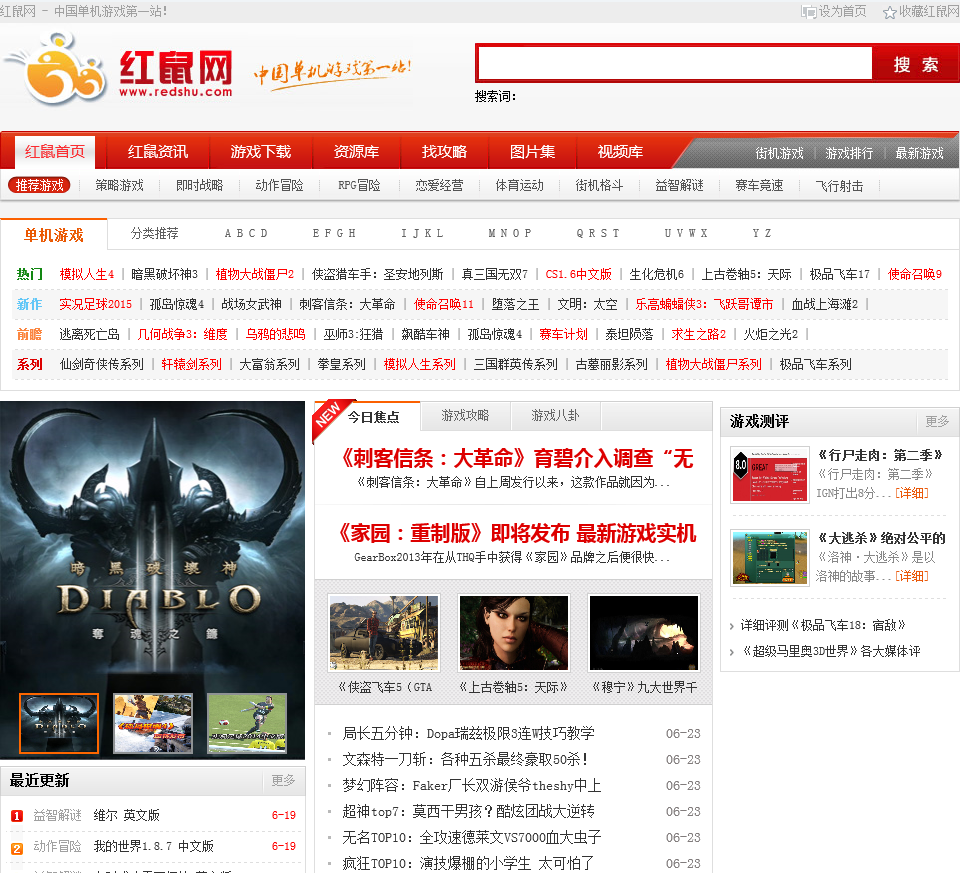Image resolution: width=960 pixels, height=873 pixels.
Task: Select the middle slideshow thumbnail with the red caption
Action: coord(153,724)
